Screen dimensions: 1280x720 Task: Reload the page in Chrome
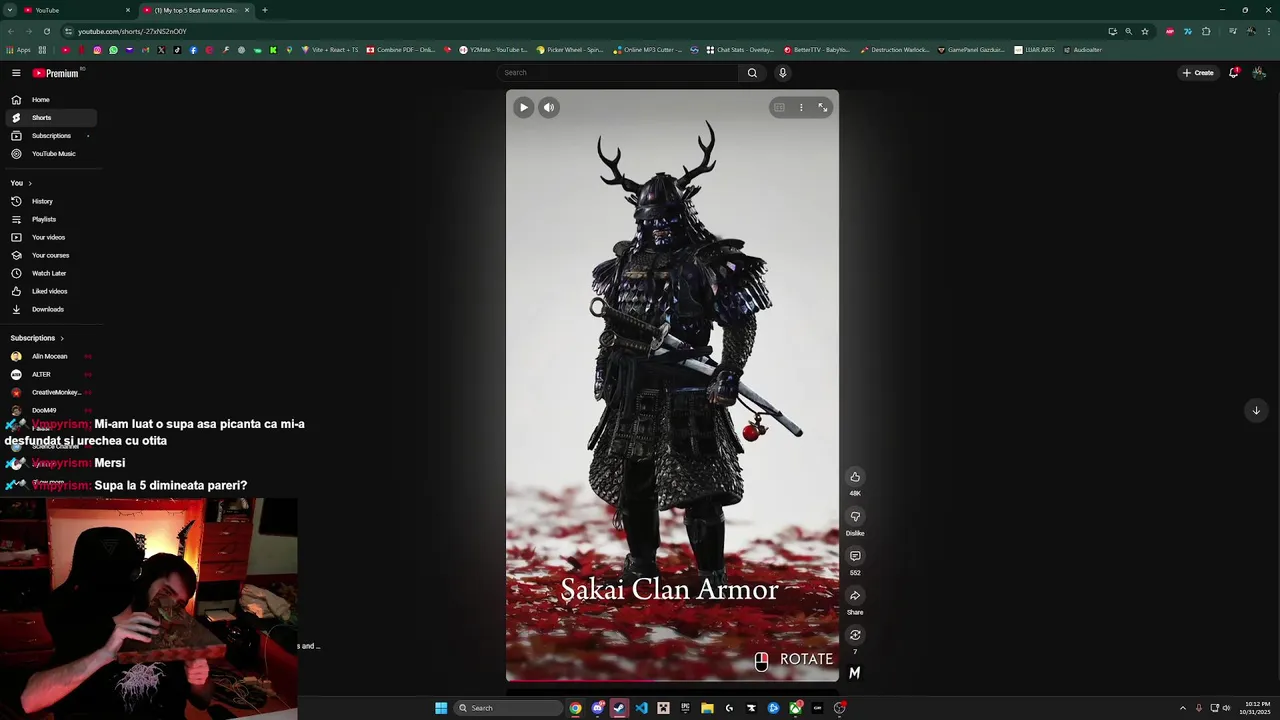click(x=46, y=31)
